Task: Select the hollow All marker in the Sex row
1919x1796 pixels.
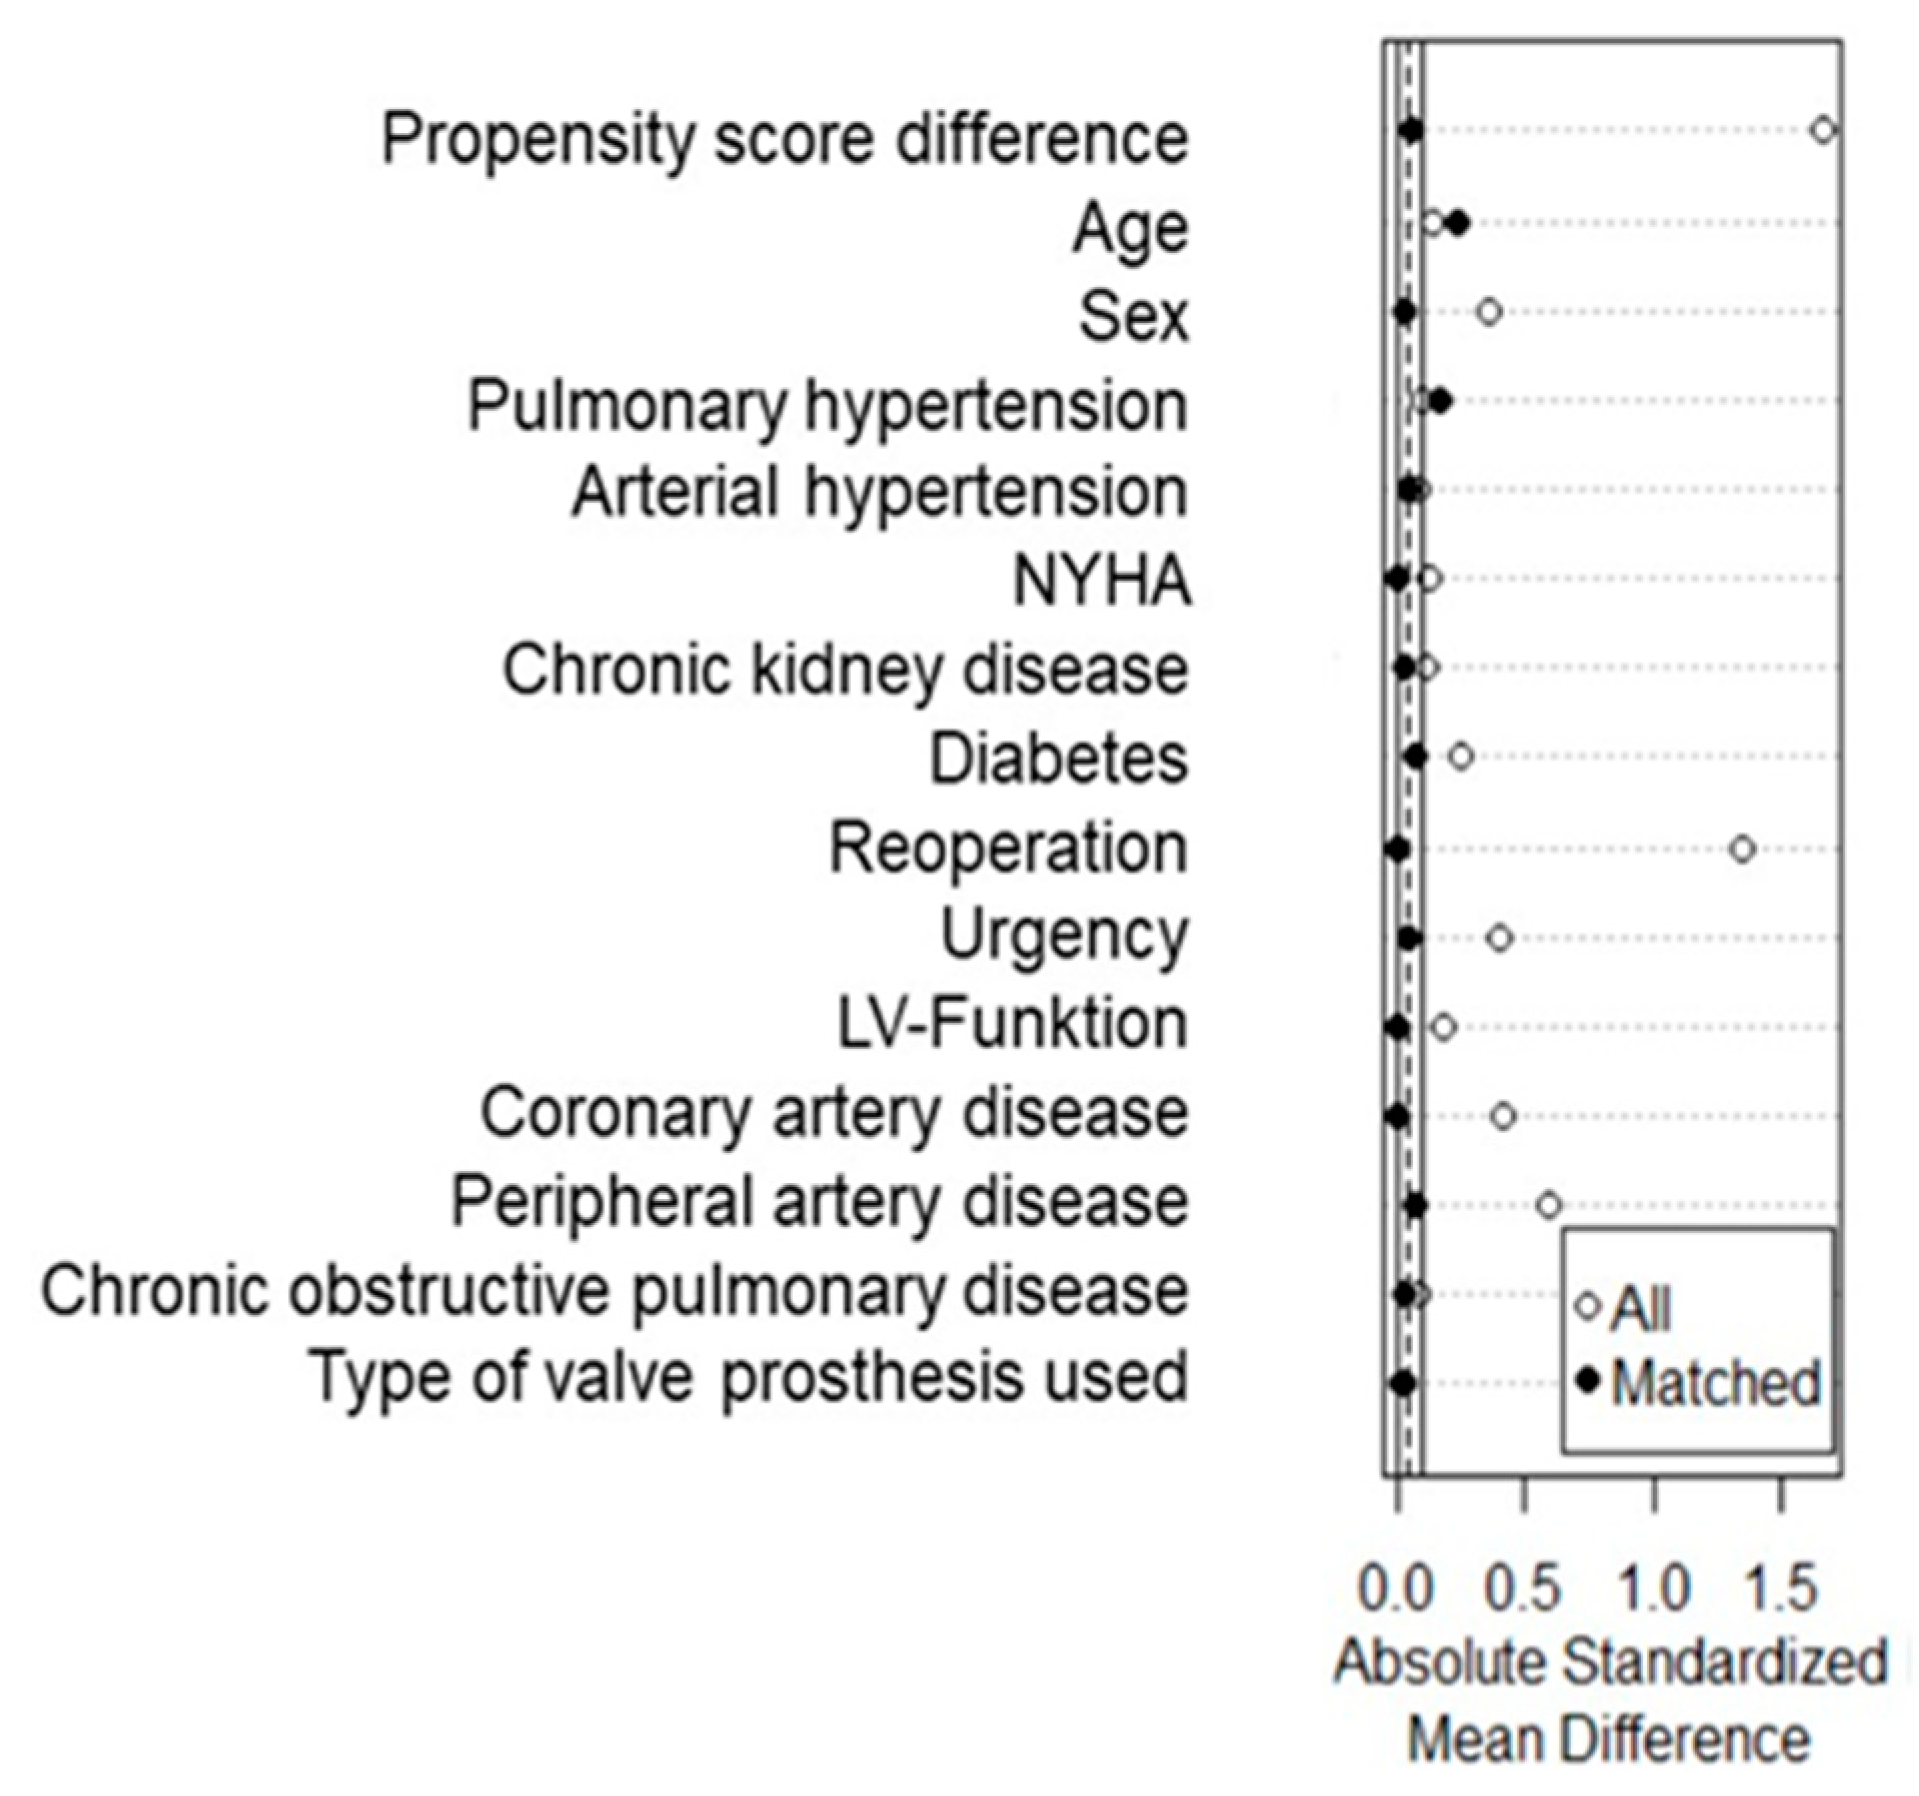Action: click(1489, 312)
